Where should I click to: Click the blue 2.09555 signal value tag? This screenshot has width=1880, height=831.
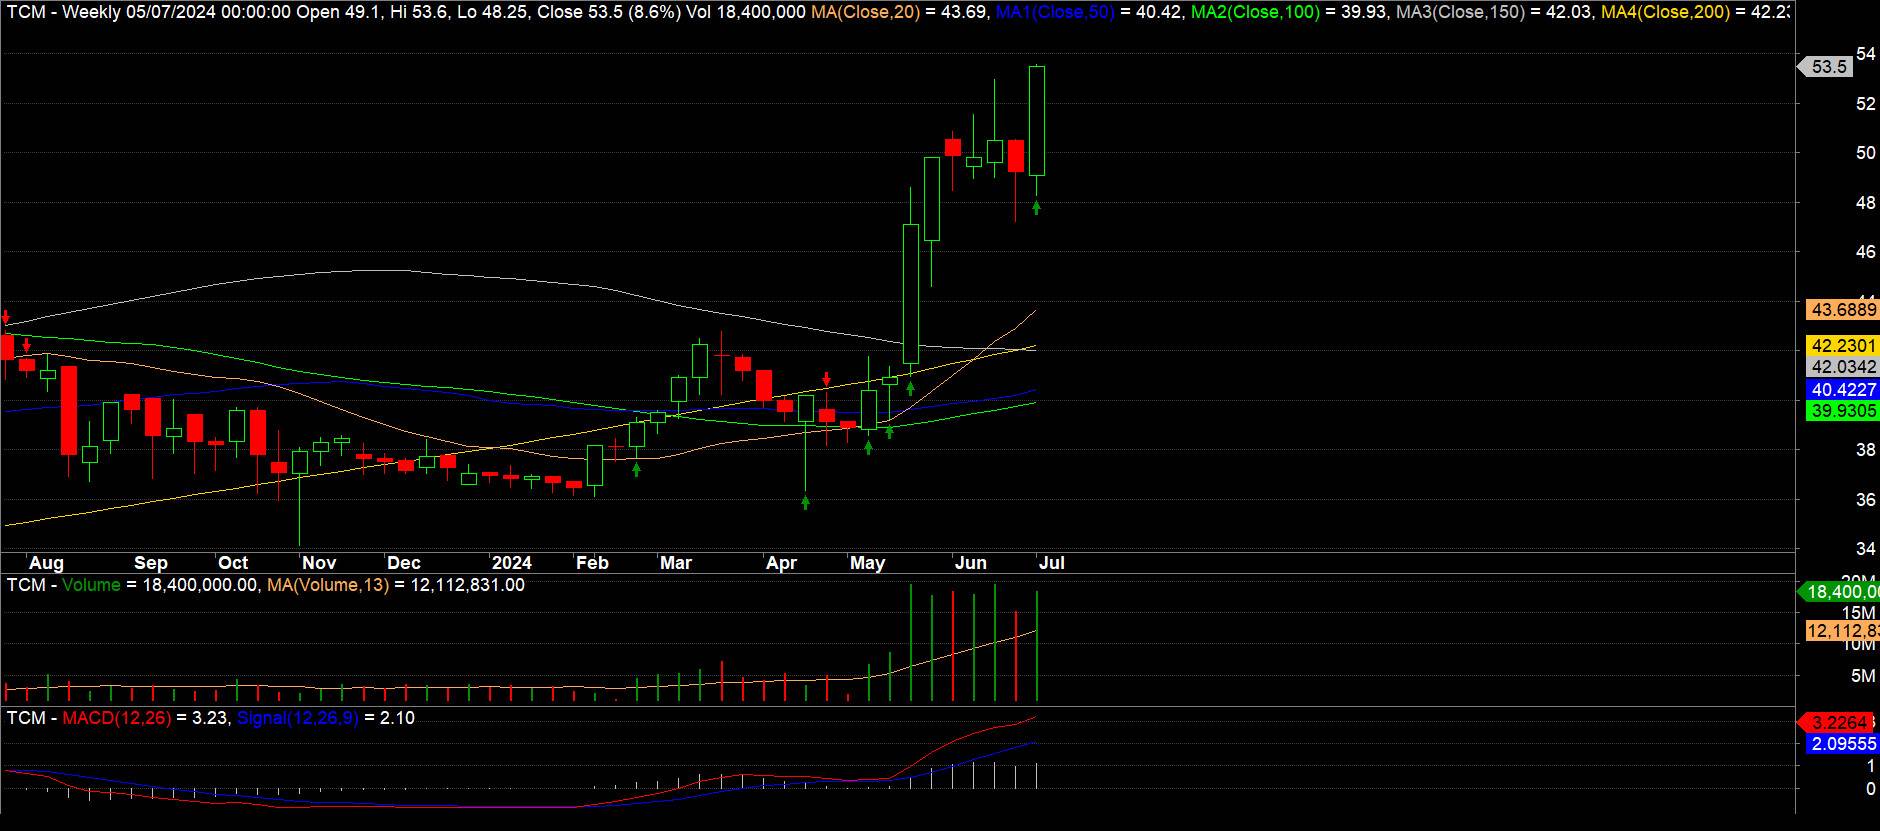pos(1843,744)
